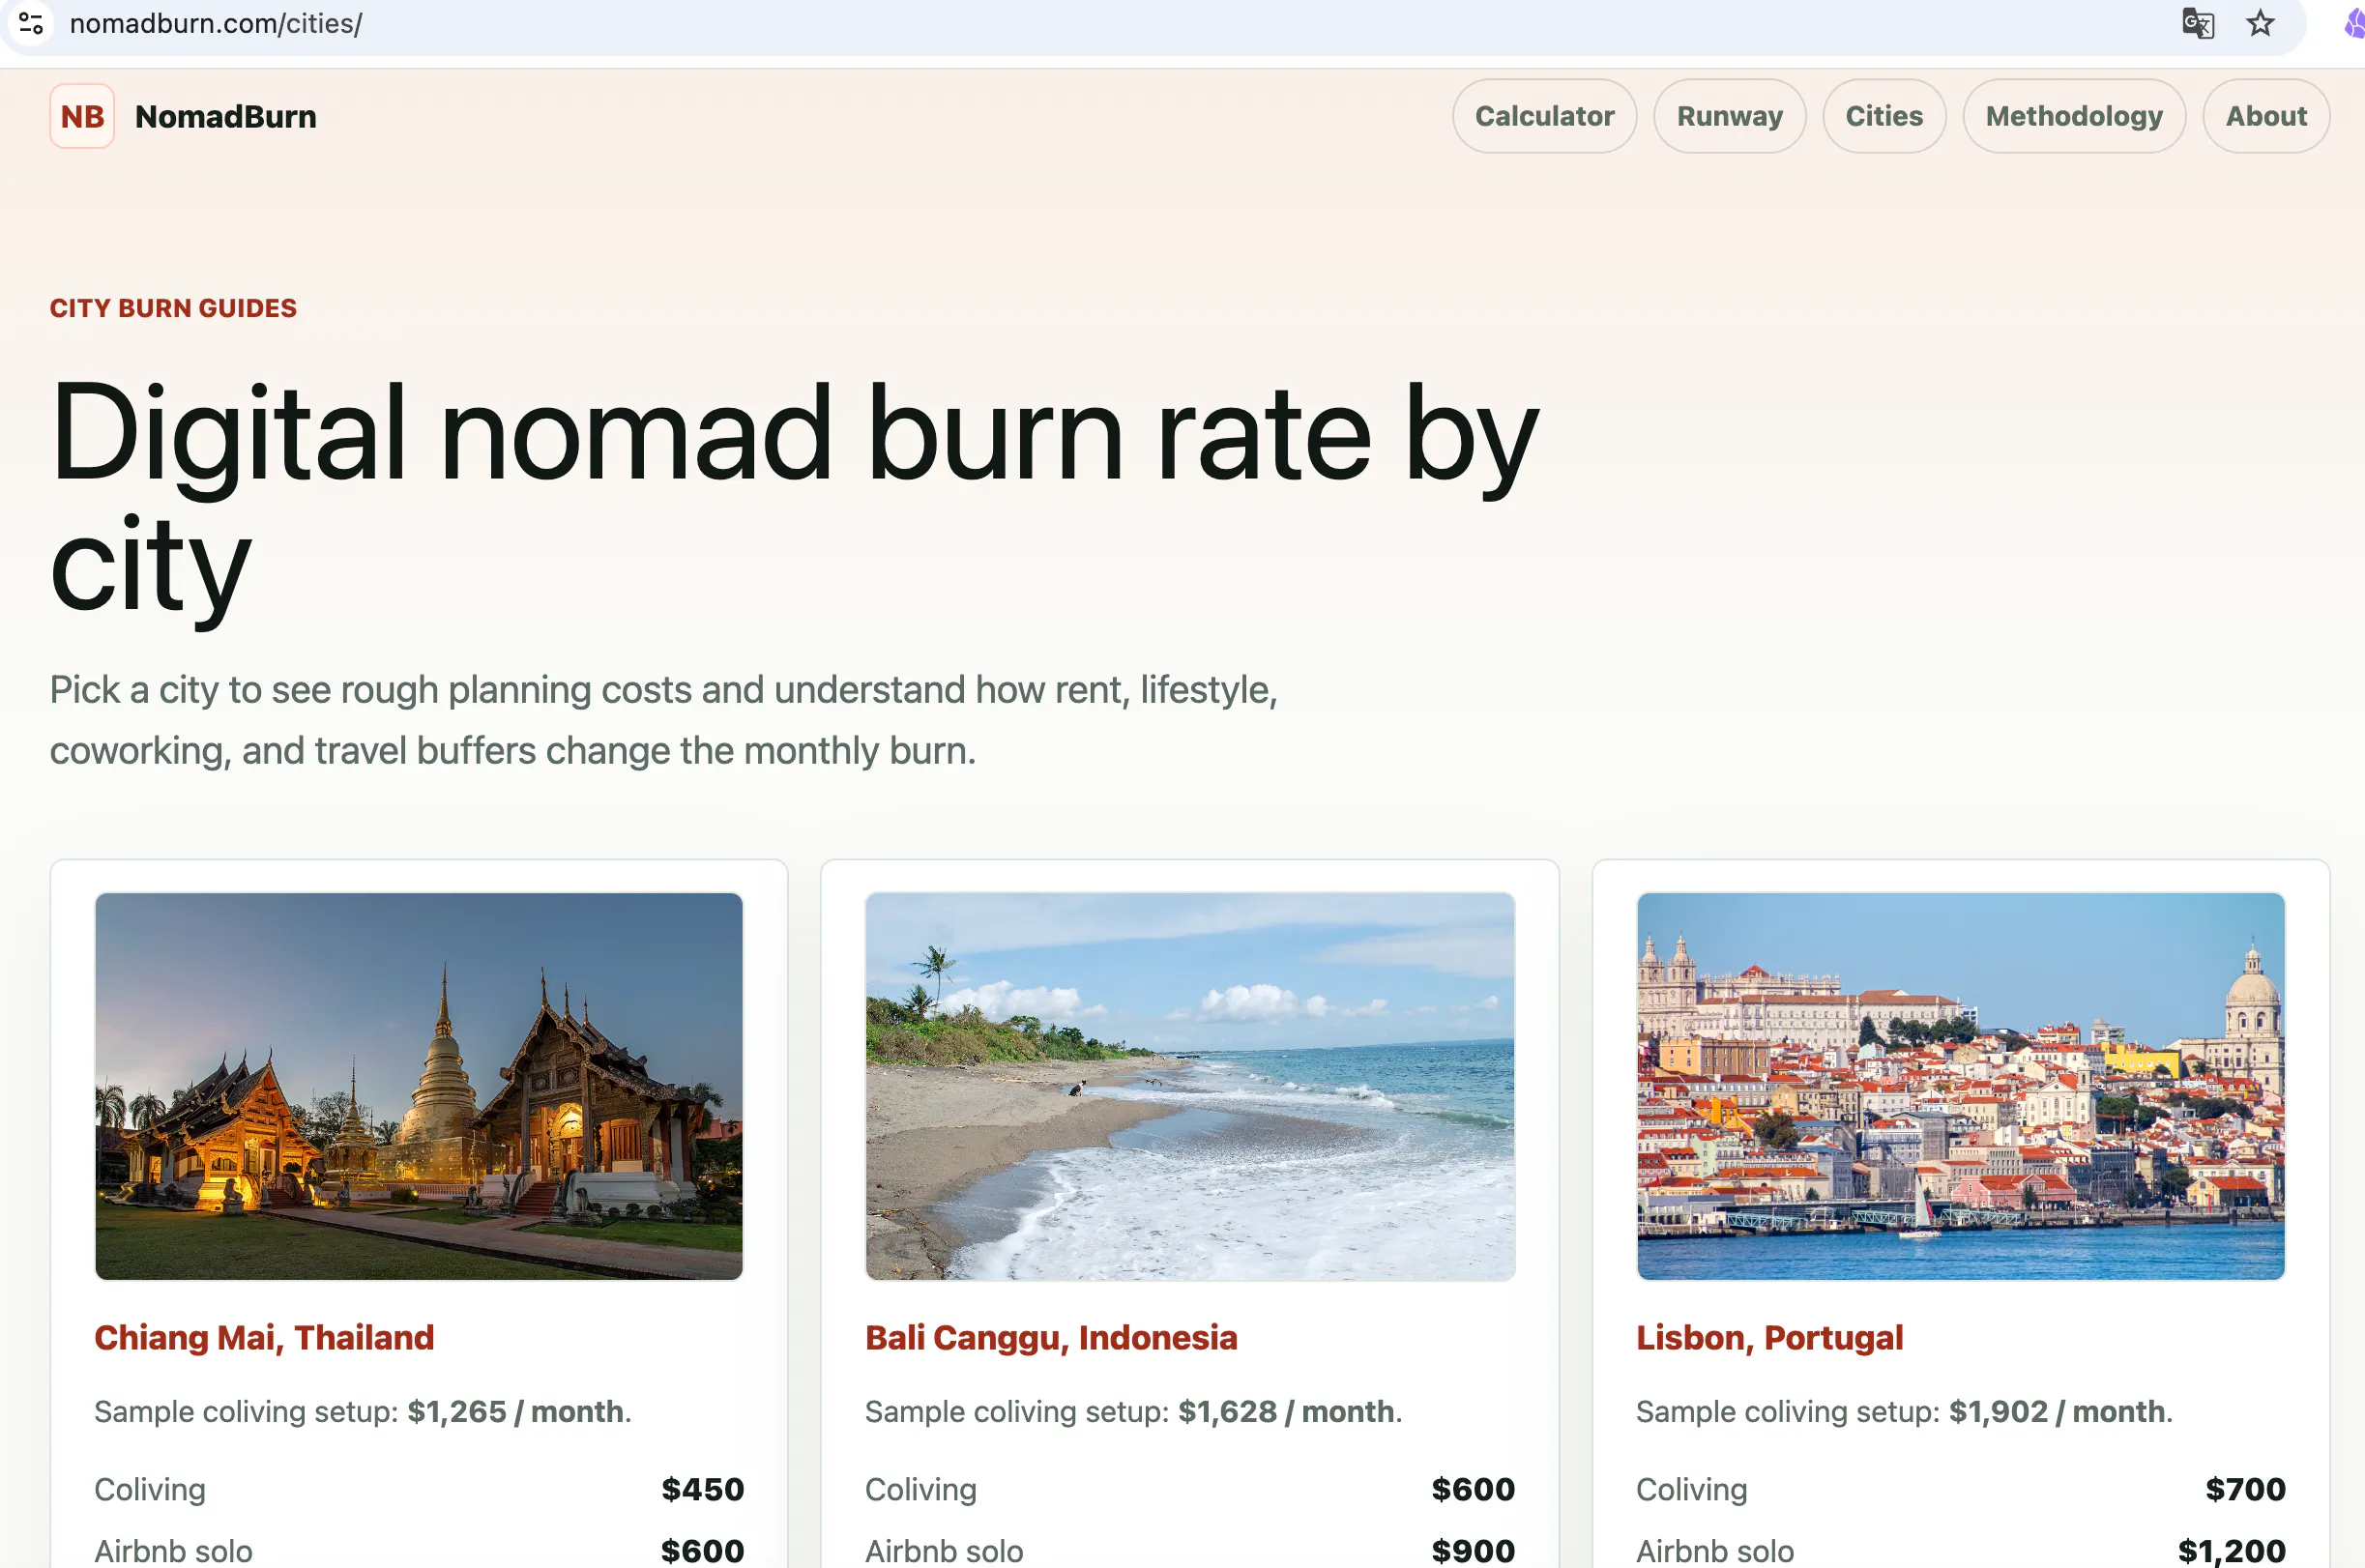2365x1568 pixels.
Task: Click Chiang Mai's Airbnb solo $600 value
Action: click(702, 1551)
